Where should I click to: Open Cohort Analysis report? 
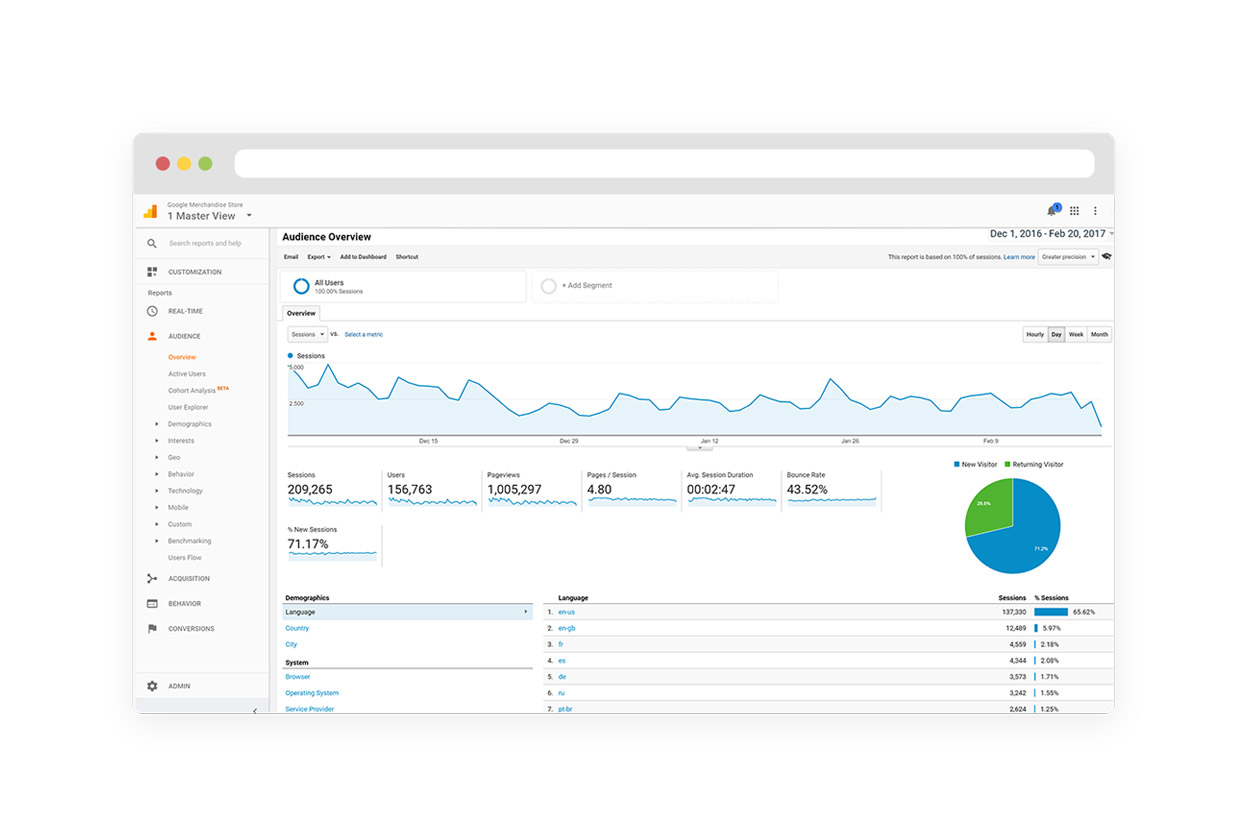[192, 391]
